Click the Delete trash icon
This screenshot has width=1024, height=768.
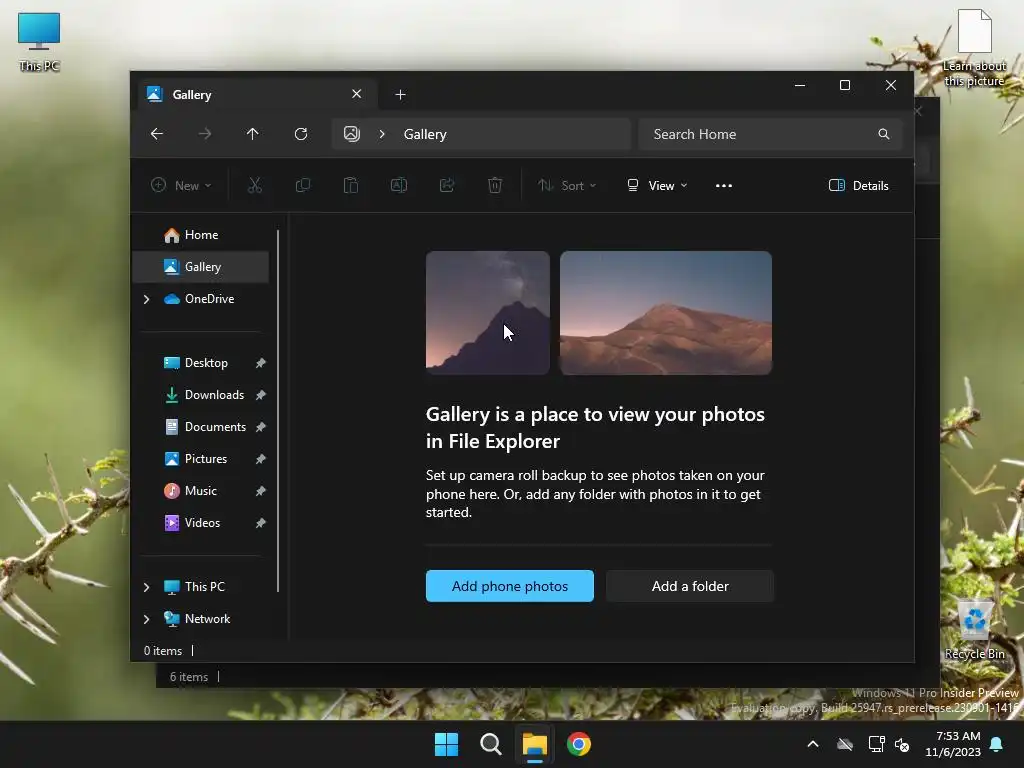click(x=495, y=185)
